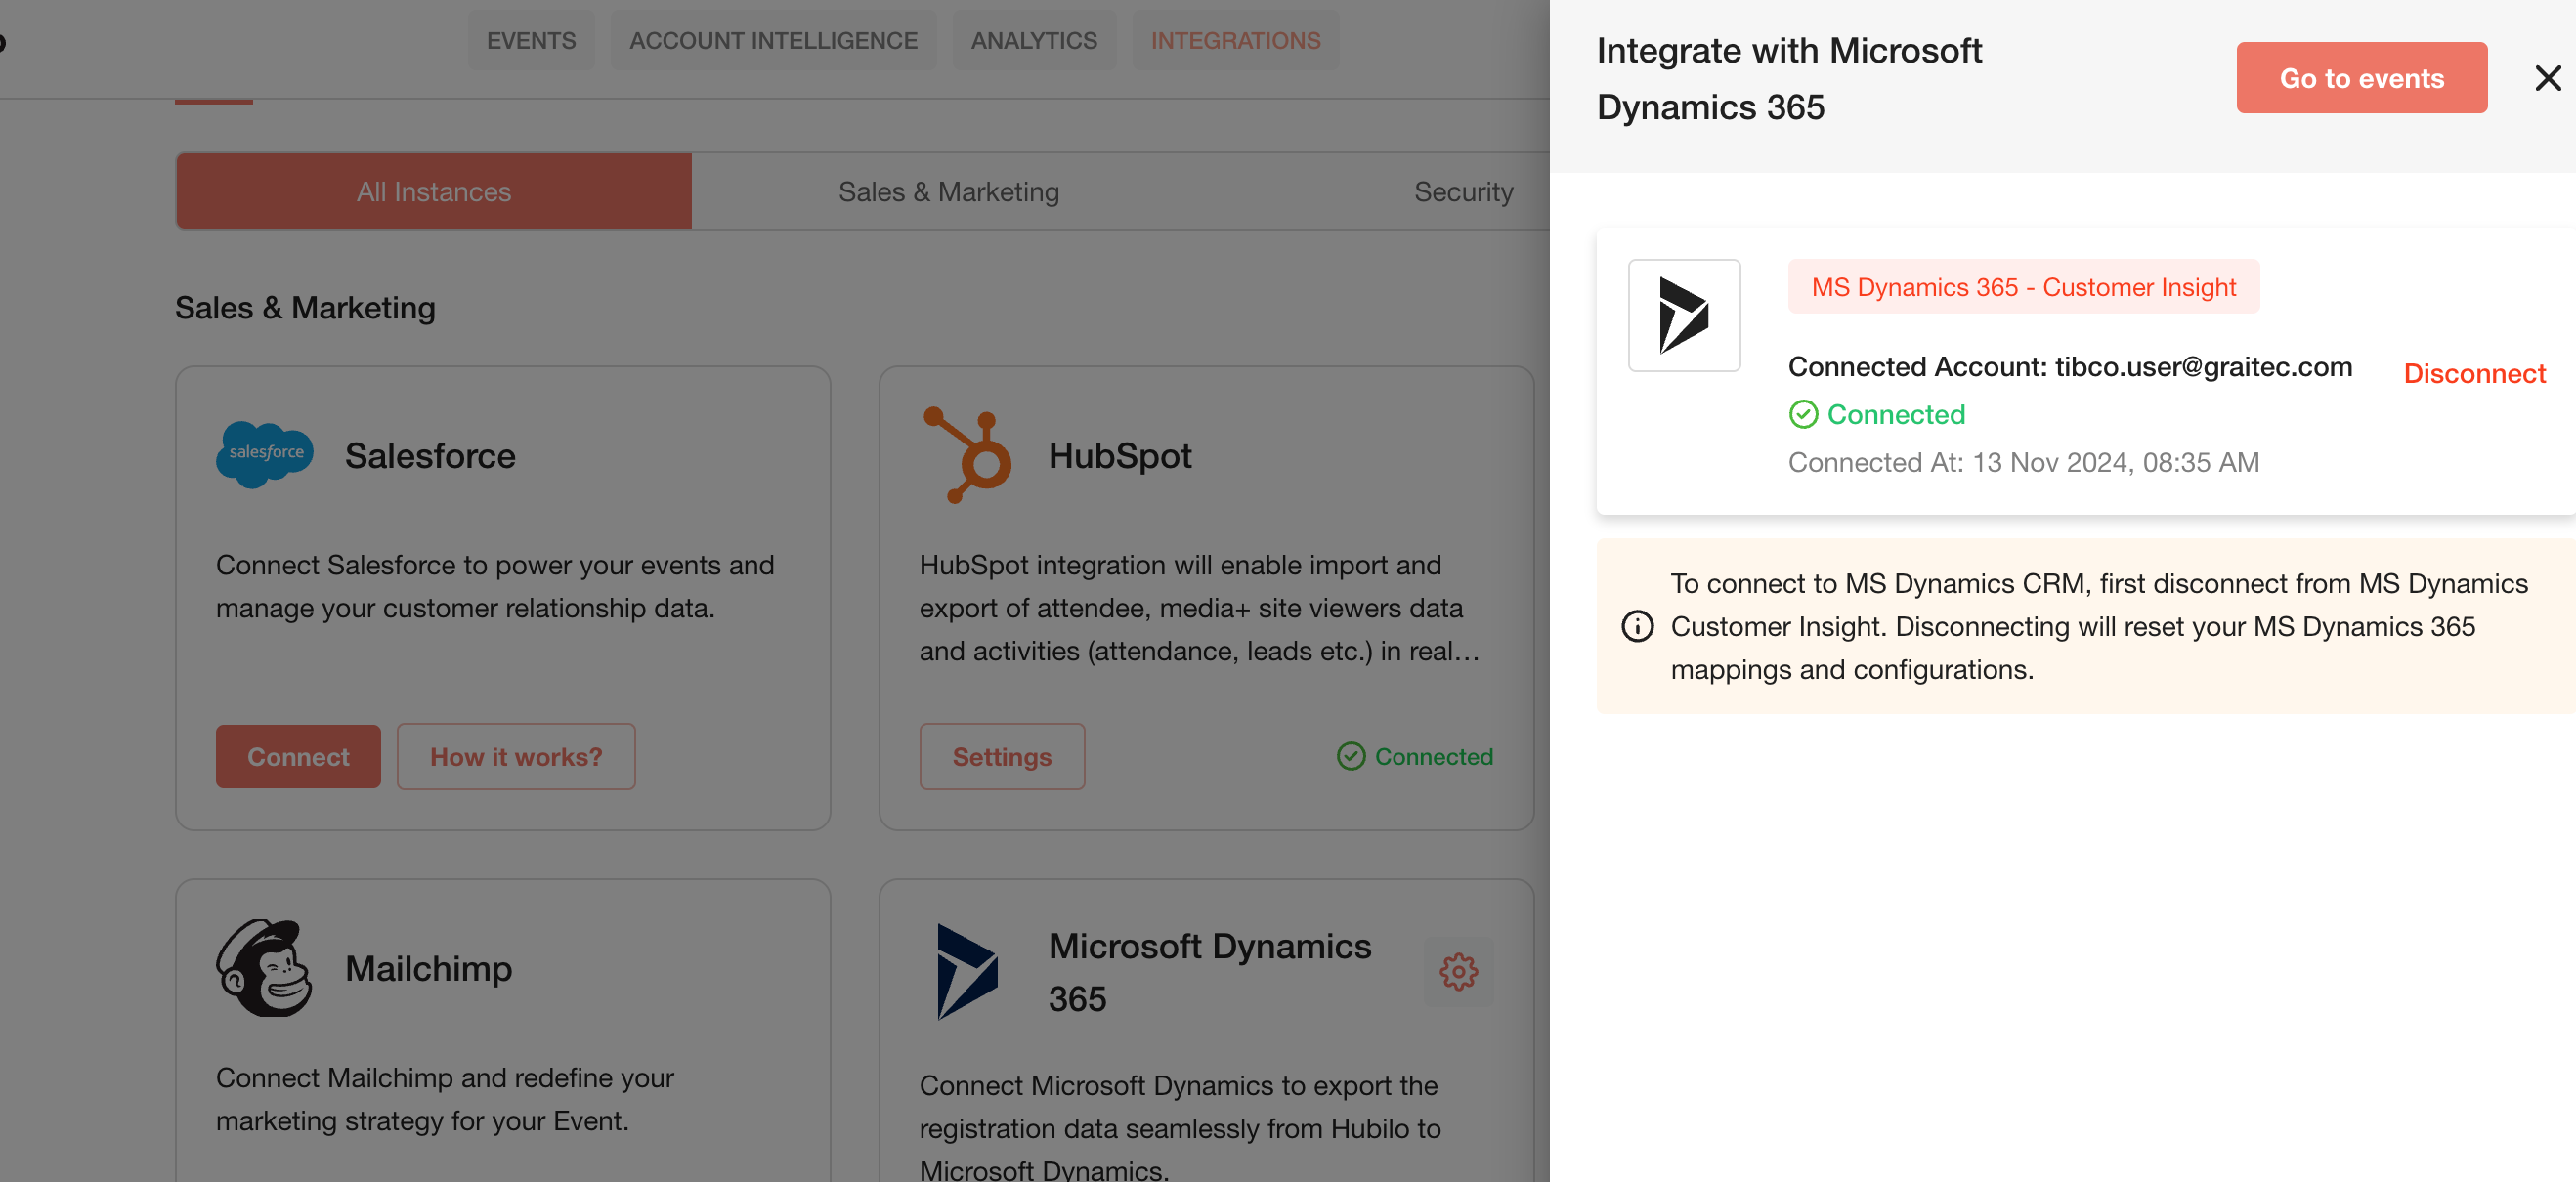
Task: Switch to the Analytics tab
Action: tap(1034, 40)
